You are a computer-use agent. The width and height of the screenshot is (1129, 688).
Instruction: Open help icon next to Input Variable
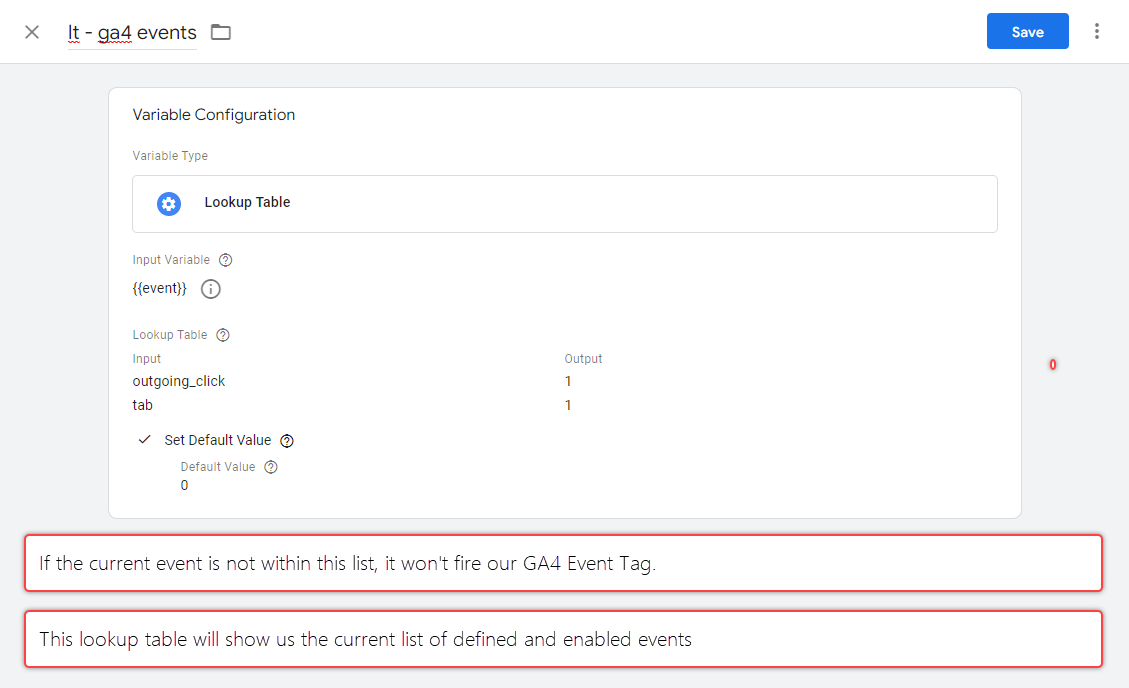(x=225, y=260)
